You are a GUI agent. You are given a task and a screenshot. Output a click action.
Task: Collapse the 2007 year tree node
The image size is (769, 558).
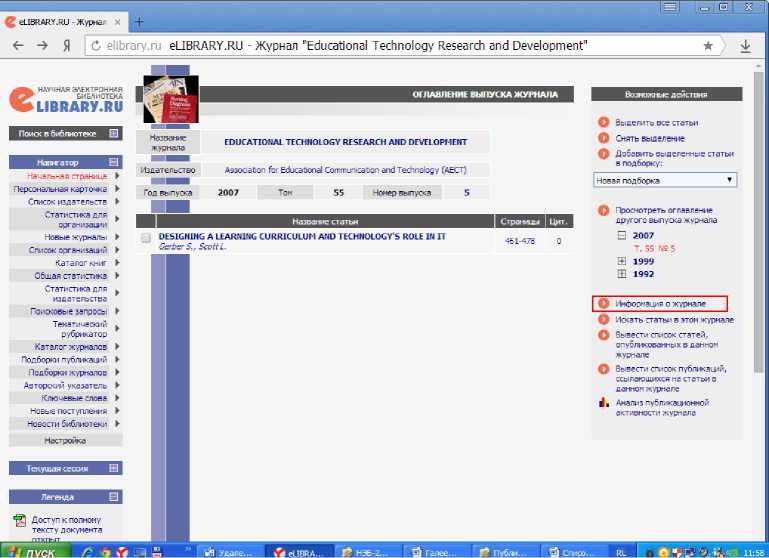point(622,235)
